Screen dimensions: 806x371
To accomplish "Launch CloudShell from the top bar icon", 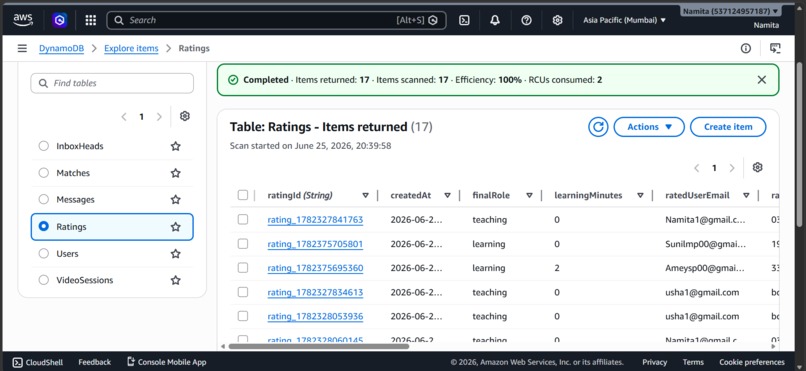I will (x=464, y=20).
